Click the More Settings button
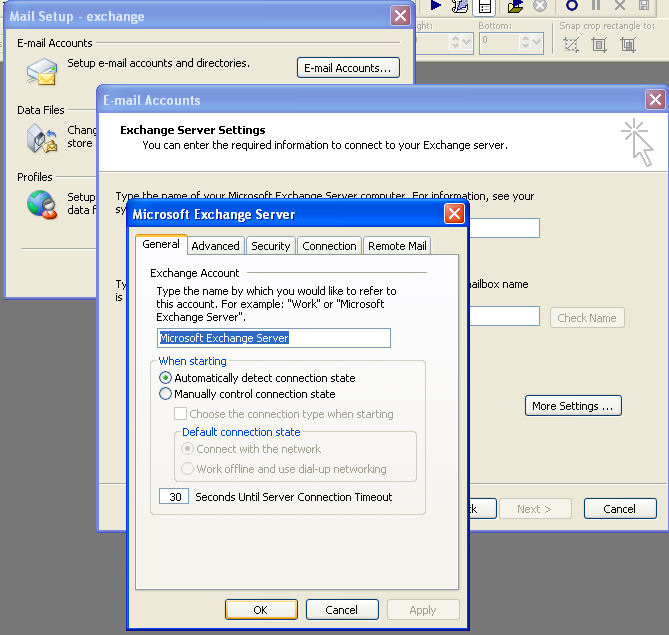Image resolution: width=669 pixels, height=635 pixels. (573, 406)
